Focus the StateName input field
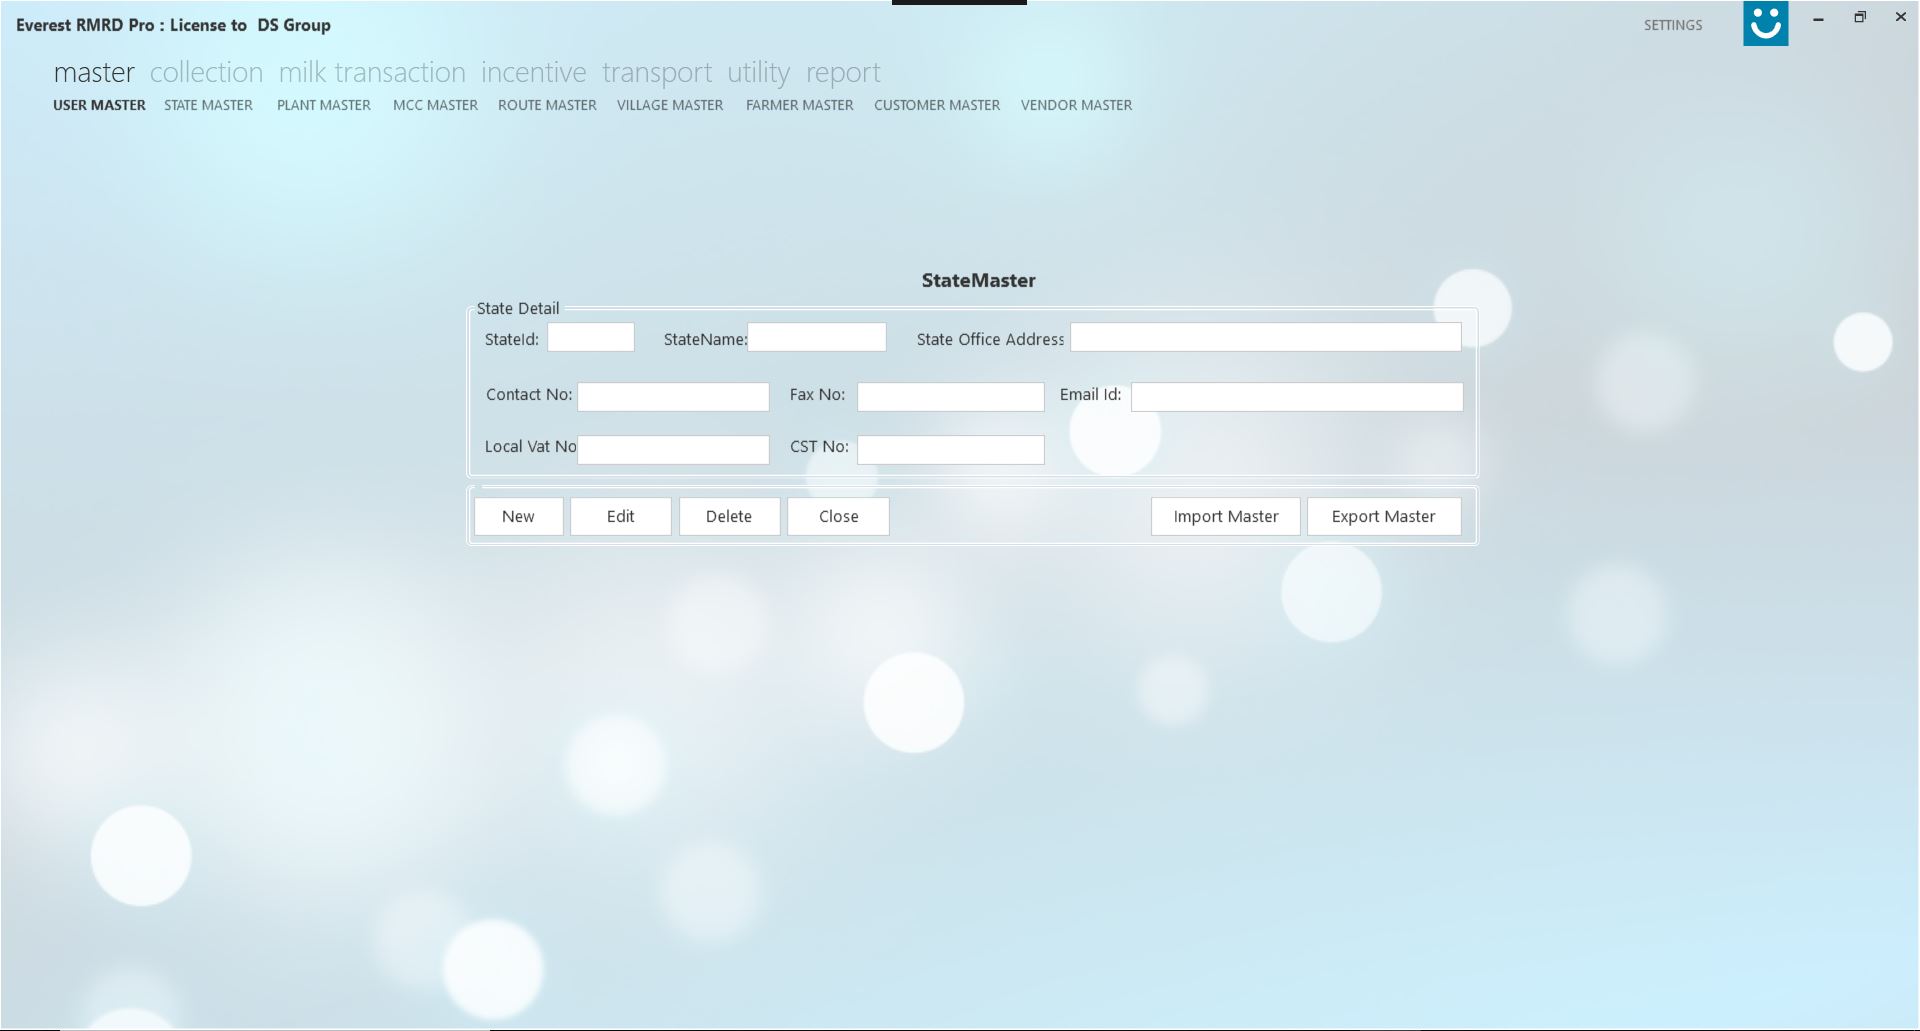The width and height of the screenshot is (1920, 1031). pyautogui.click(x=817, y=337)
